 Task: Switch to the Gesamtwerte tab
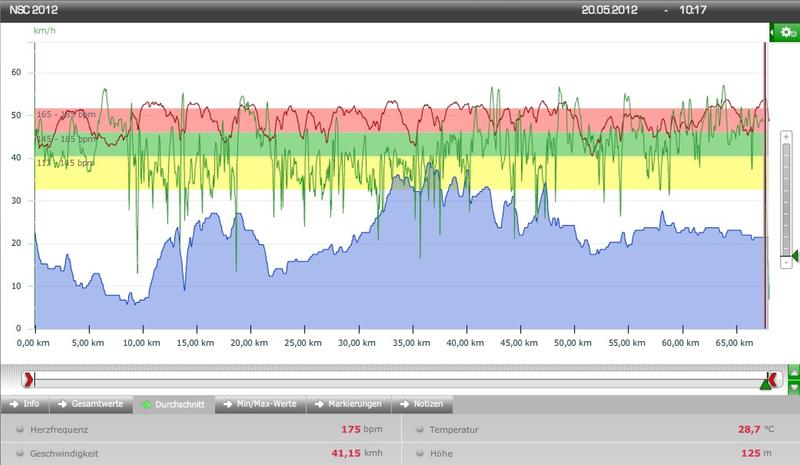pos(91,404)
